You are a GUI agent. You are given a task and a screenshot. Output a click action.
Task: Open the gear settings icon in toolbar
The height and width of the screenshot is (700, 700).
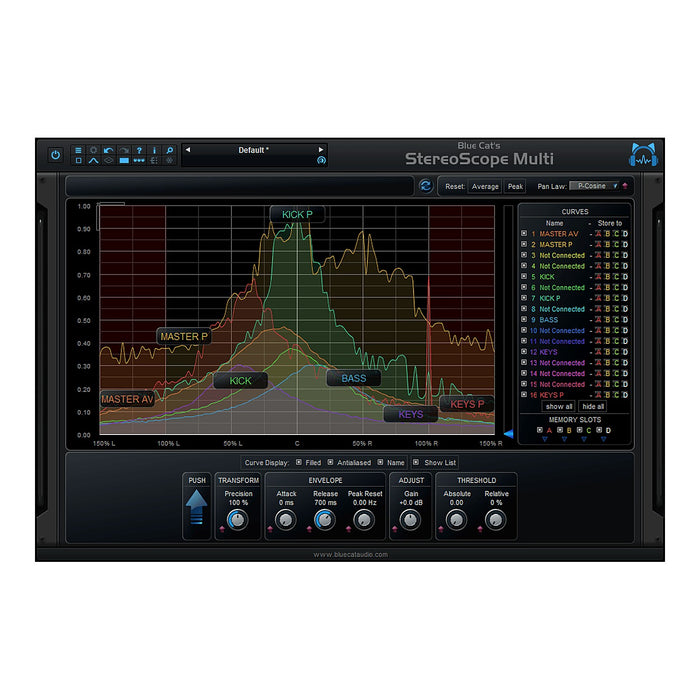(x=93, y=150)
